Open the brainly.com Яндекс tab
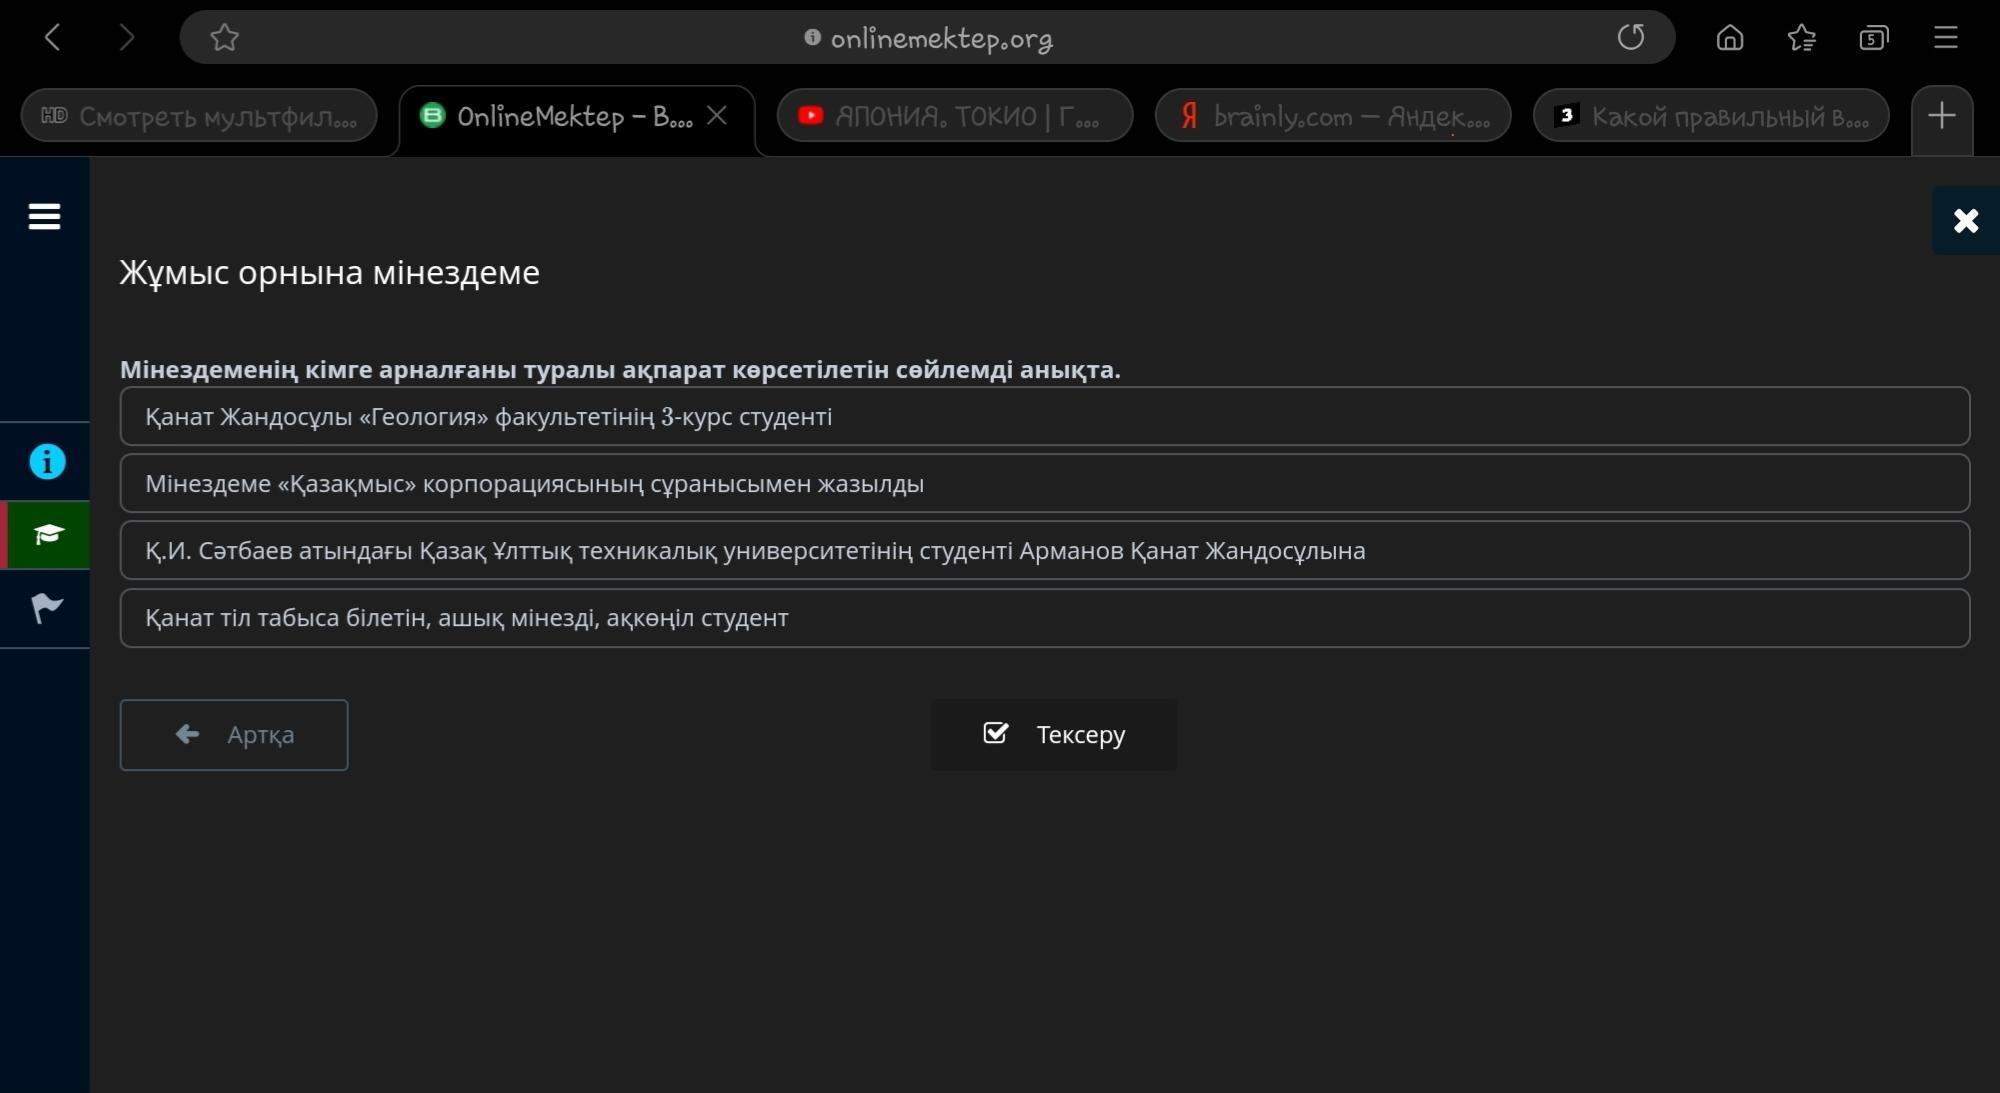 [1332, 117]
